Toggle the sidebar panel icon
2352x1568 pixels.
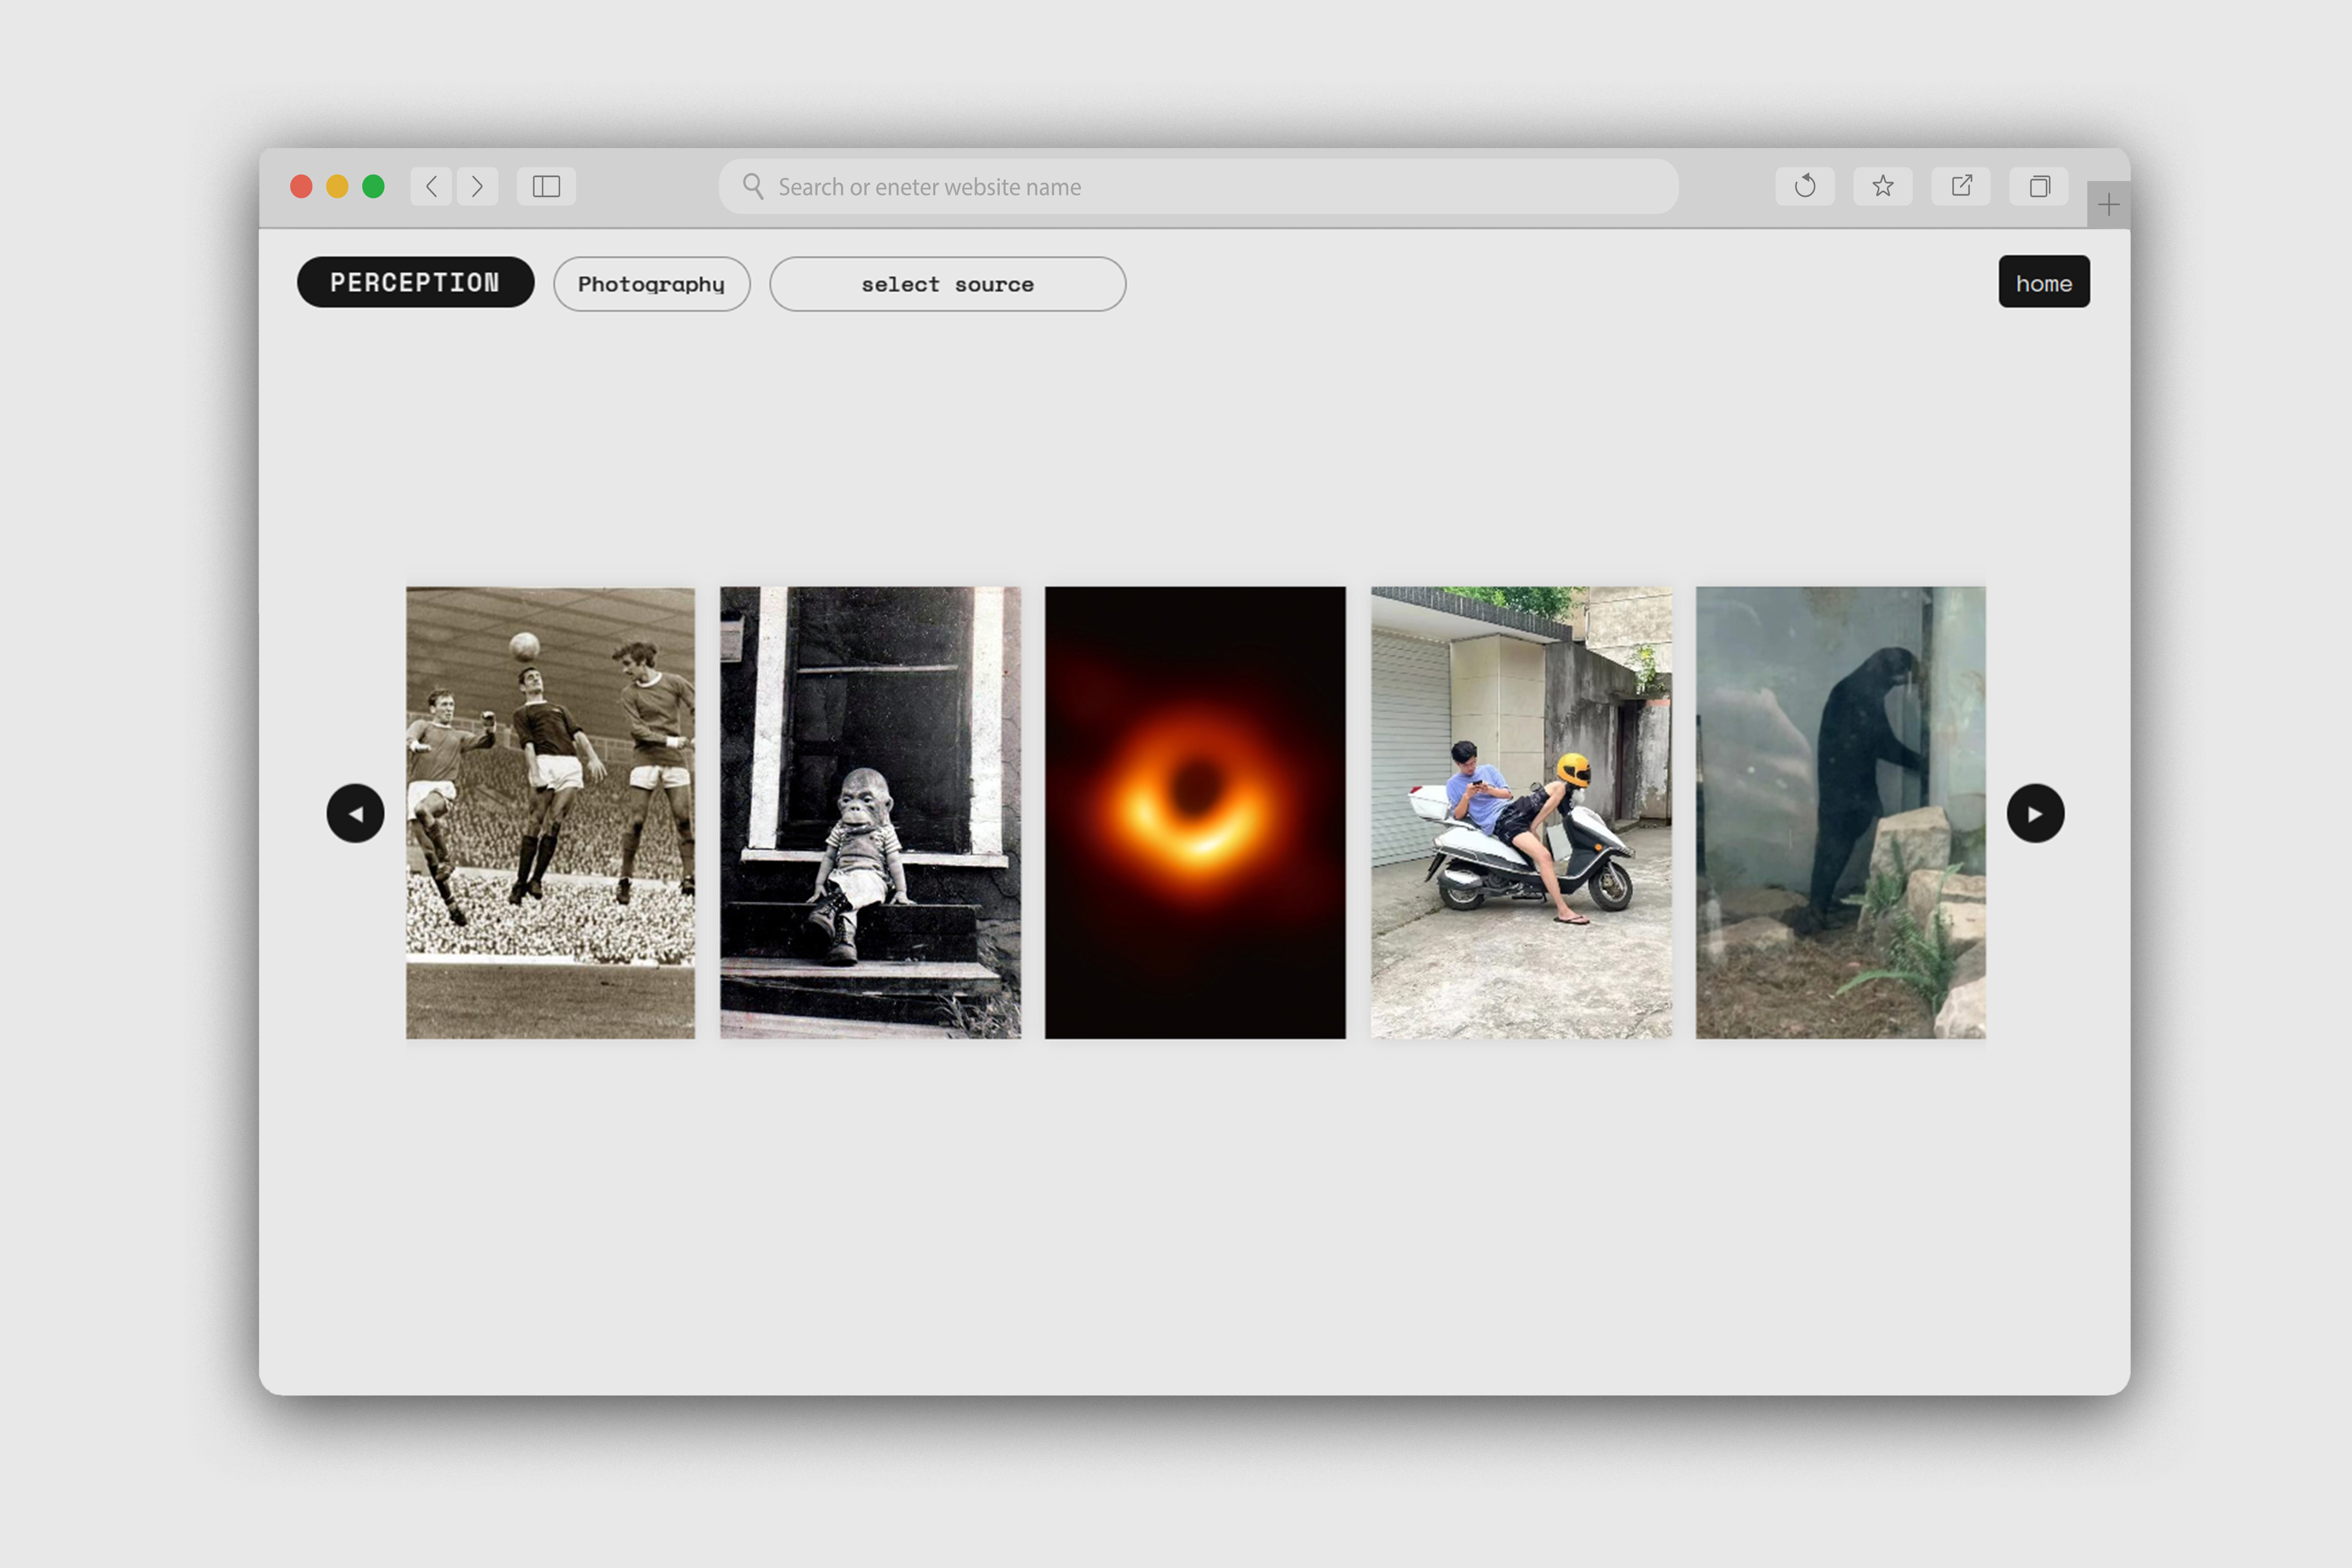pos(546,187)
